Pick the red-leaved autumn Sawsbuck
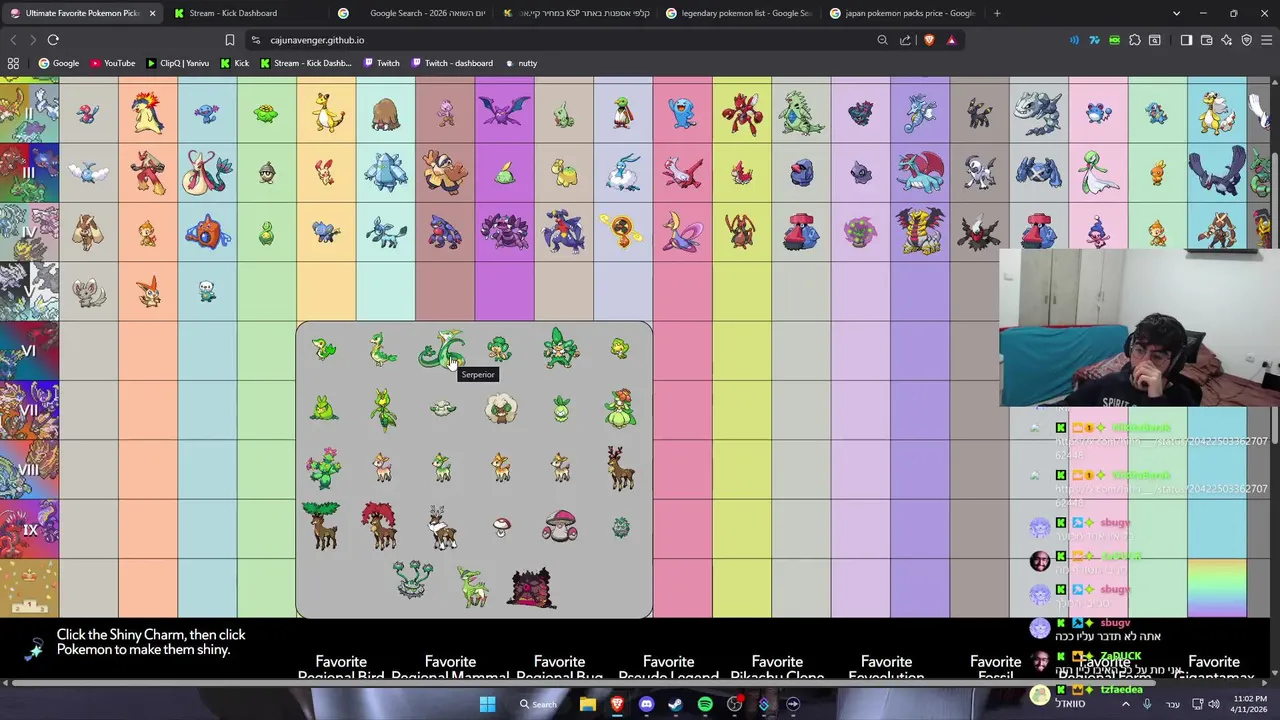This screenshot has width=1280, height=720. point(380,527)
